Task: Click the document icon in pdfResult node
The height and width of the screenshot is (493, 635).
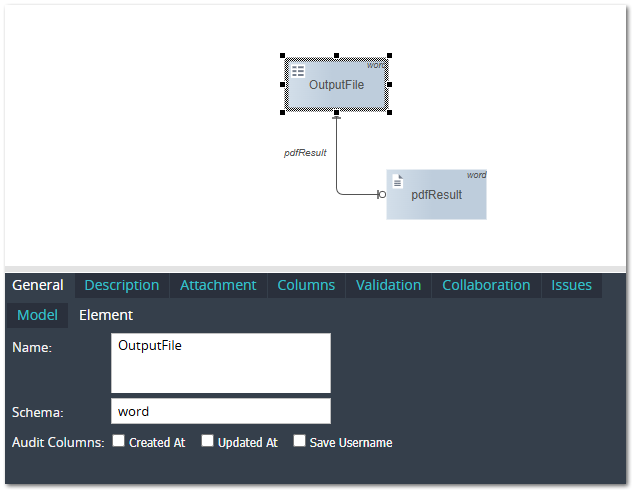Action: tap(398, 181)
